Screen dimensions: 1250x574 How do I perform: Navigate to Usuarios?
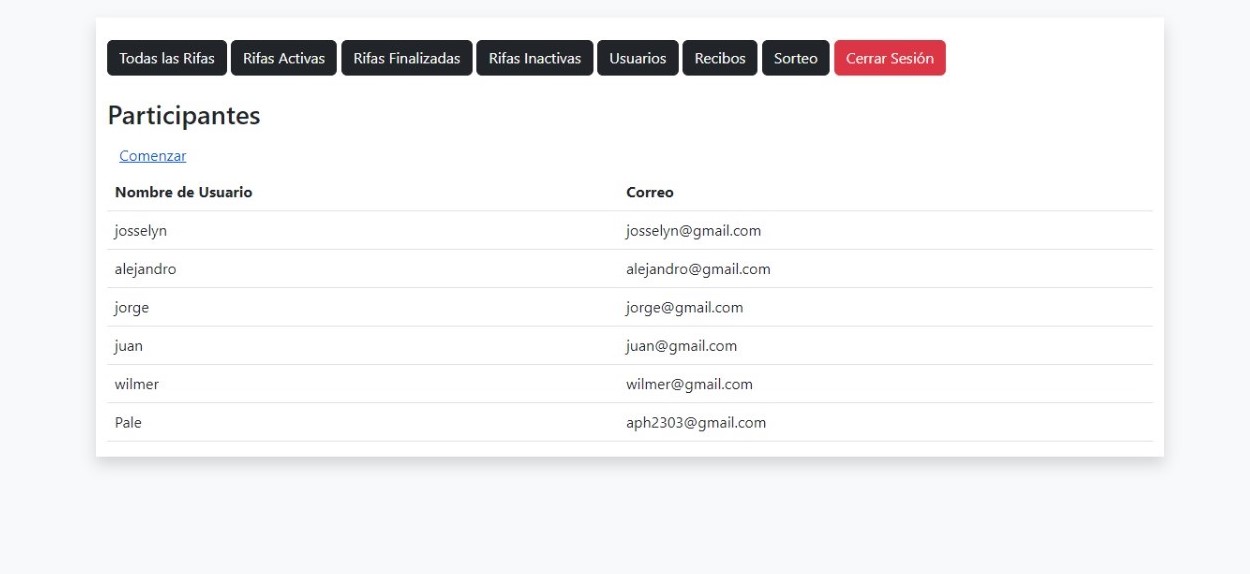click(x=638, y=58)
